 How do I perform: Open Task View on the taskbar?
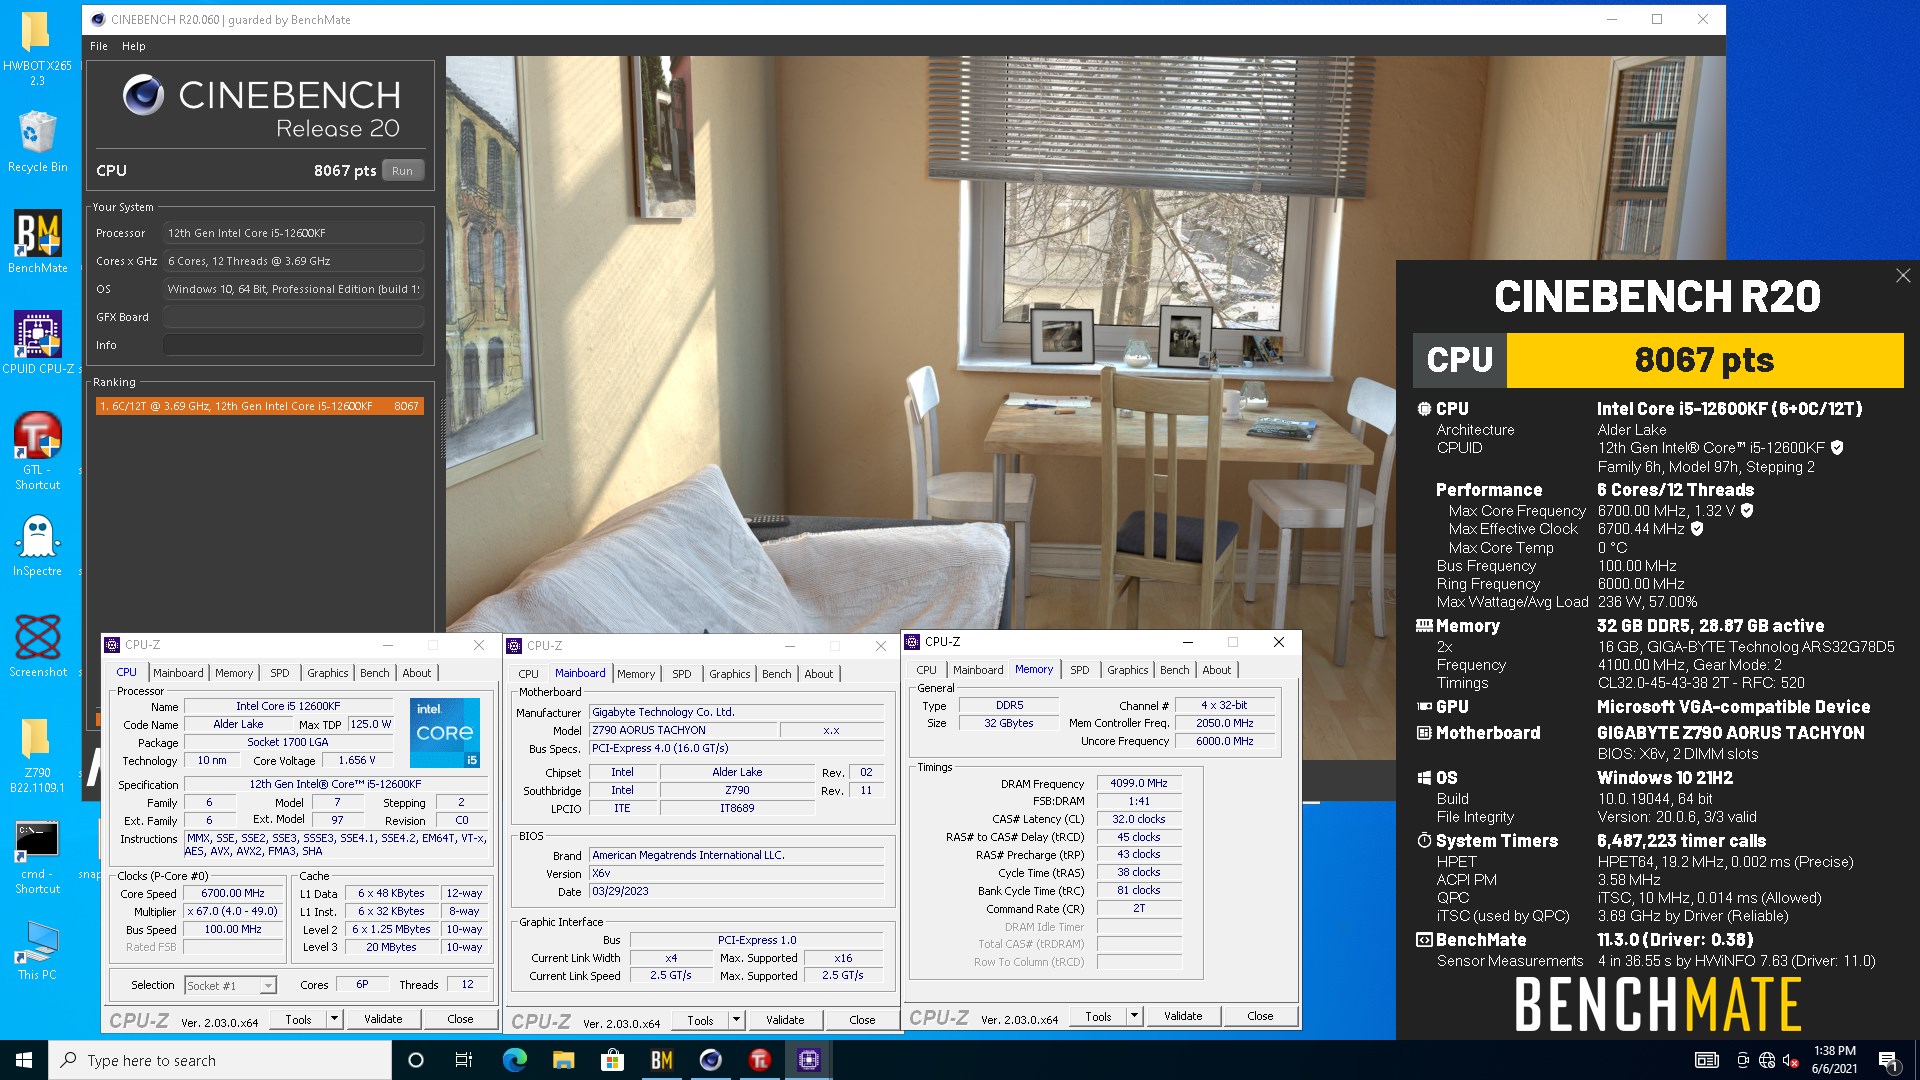point(464,1060)
